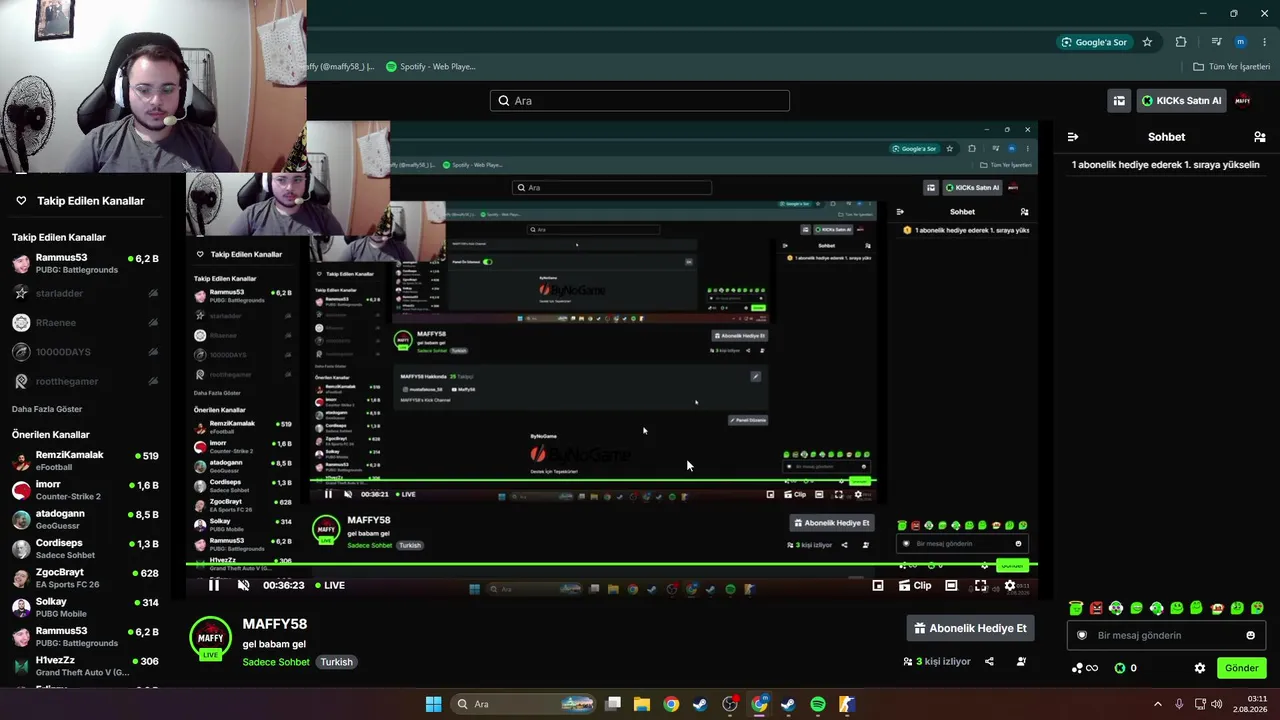The height and width of the screenshot is (720, 1280).
Task: Open the offline RRaenee channel
Action: (x=85, y=323)
